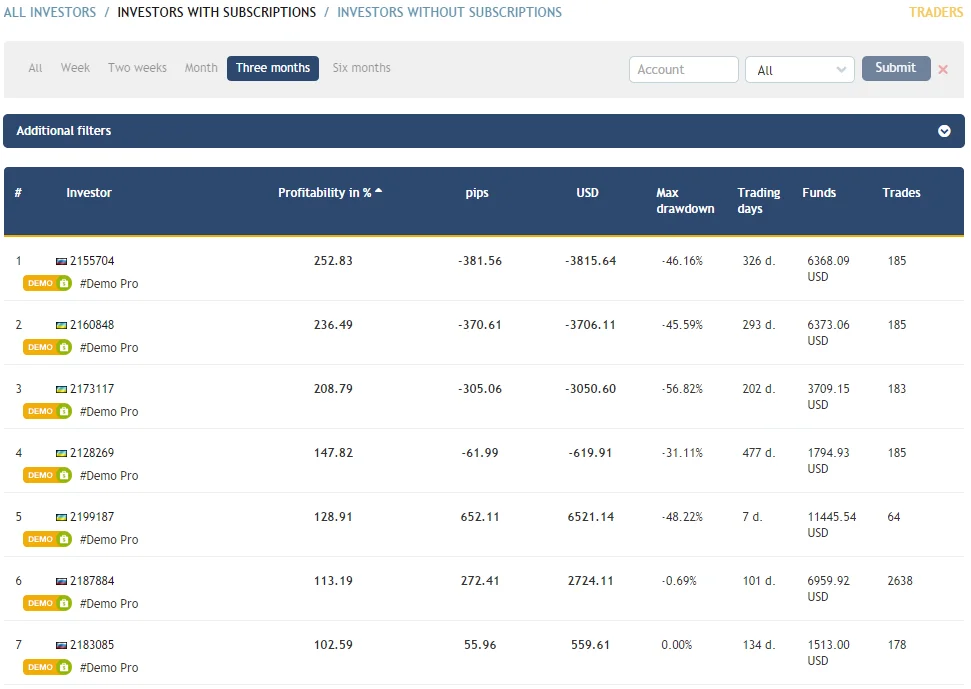Open investor account 2160848
The height and width of the screenshot is (689, 971).
tap(92, 324)
